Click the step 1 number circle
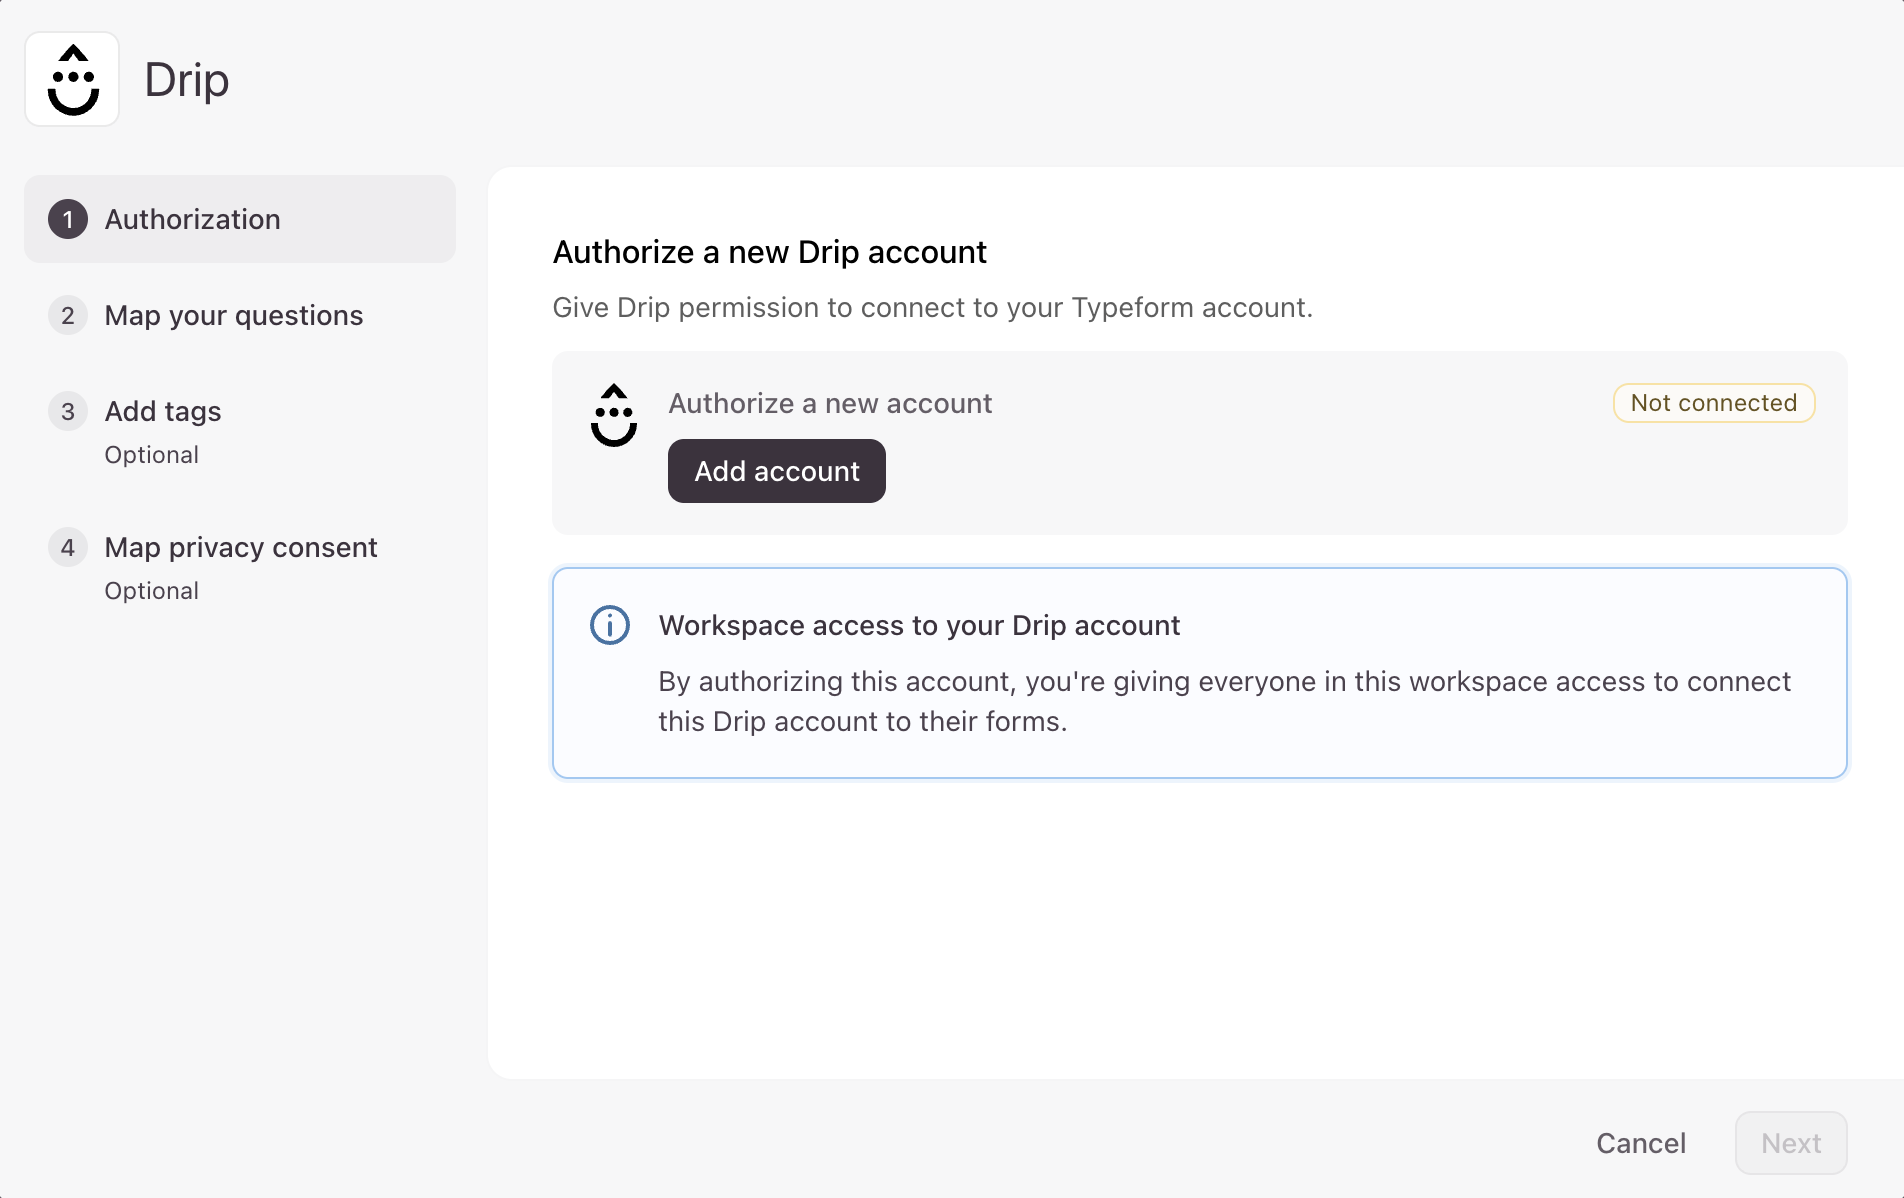This screenshot has width=1904, height=1198. [x=68, y=219]
